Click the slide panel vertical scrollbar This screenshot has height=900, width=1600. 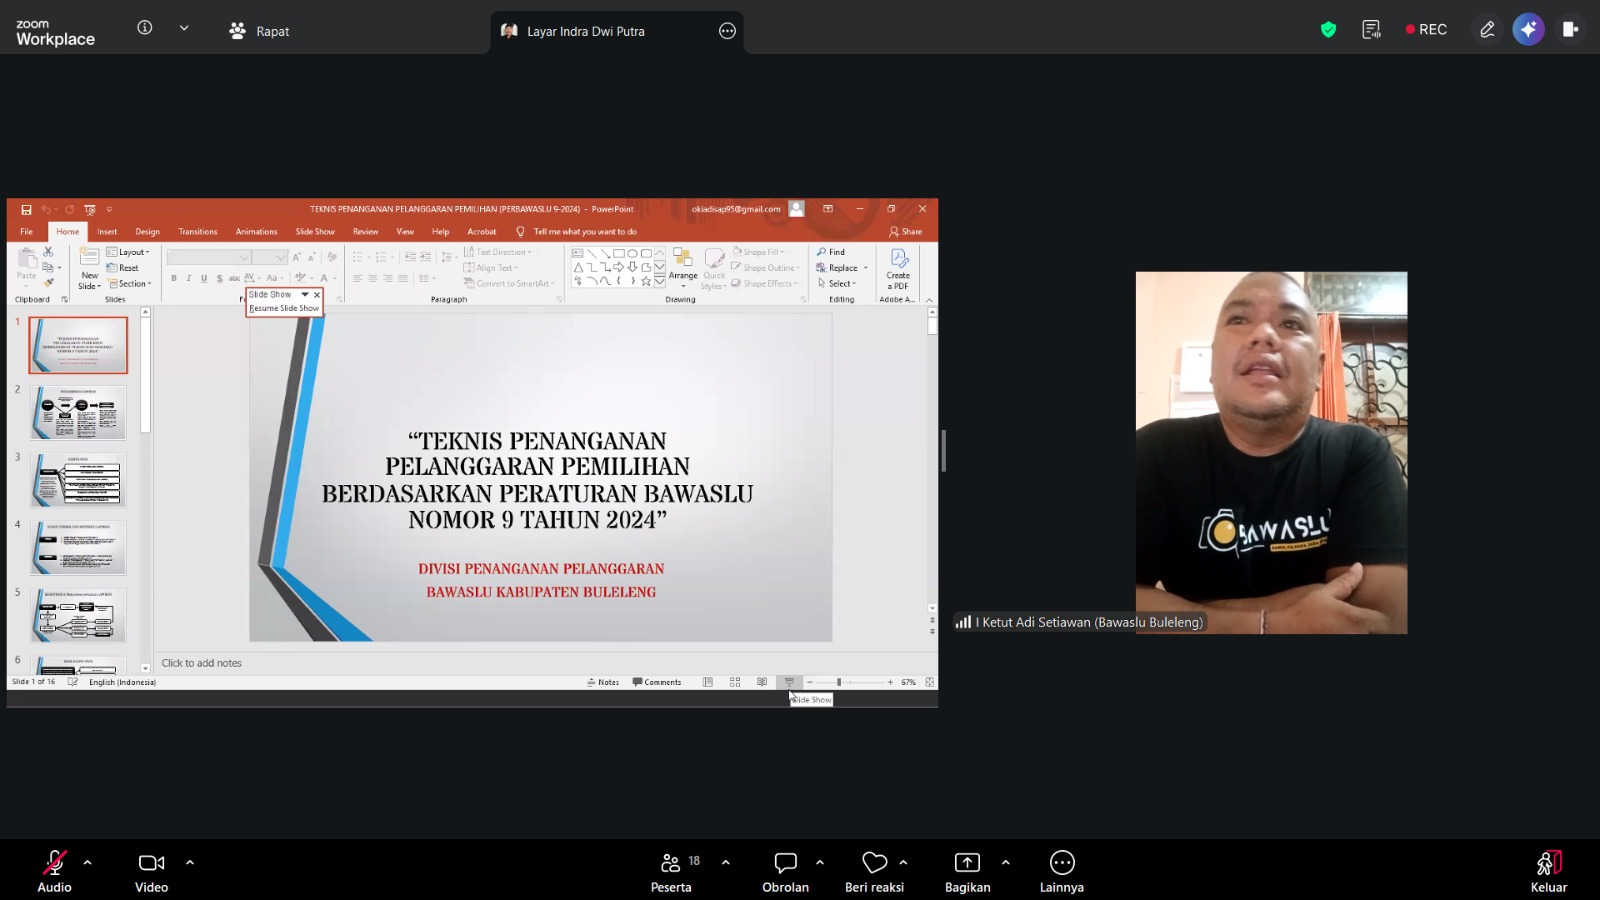click(145, 490)
